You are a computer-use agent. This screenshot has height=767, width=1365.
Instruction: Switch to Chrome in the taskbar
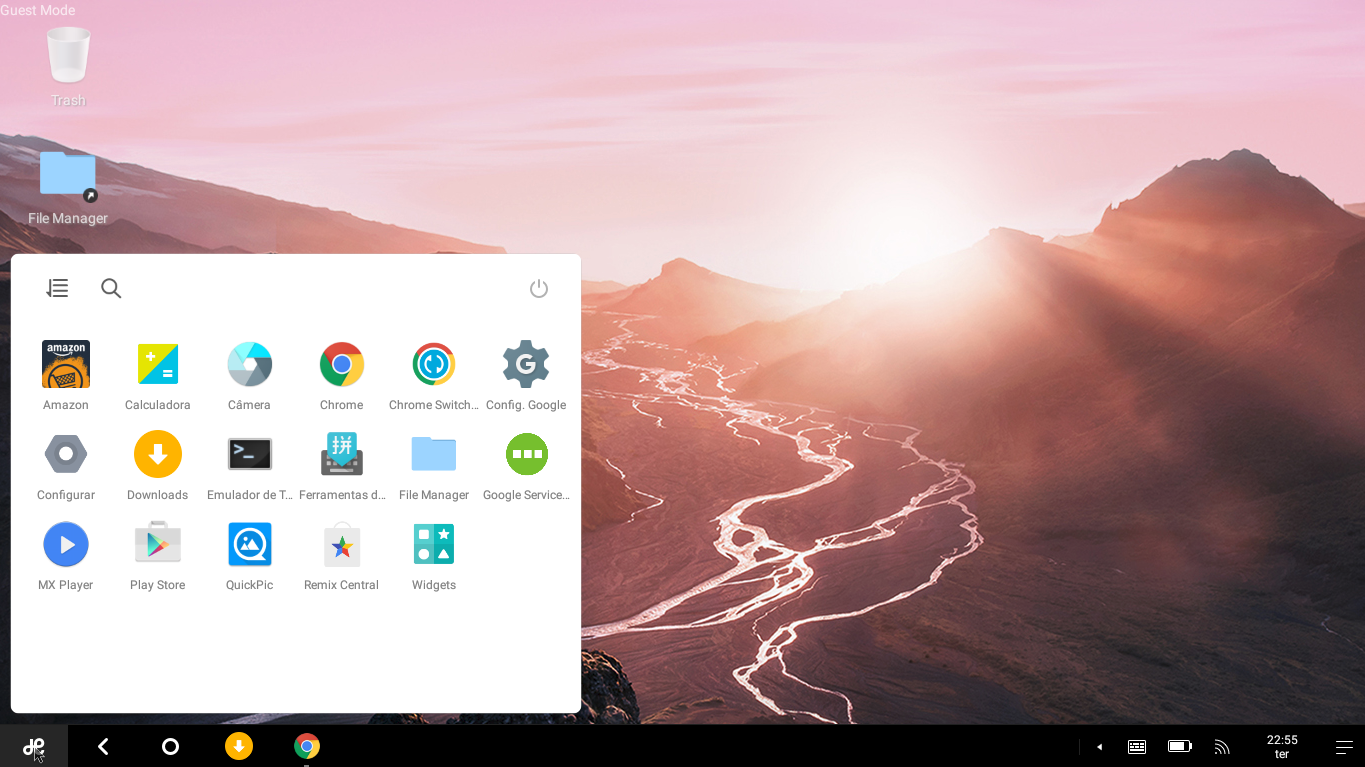(307, 746)
